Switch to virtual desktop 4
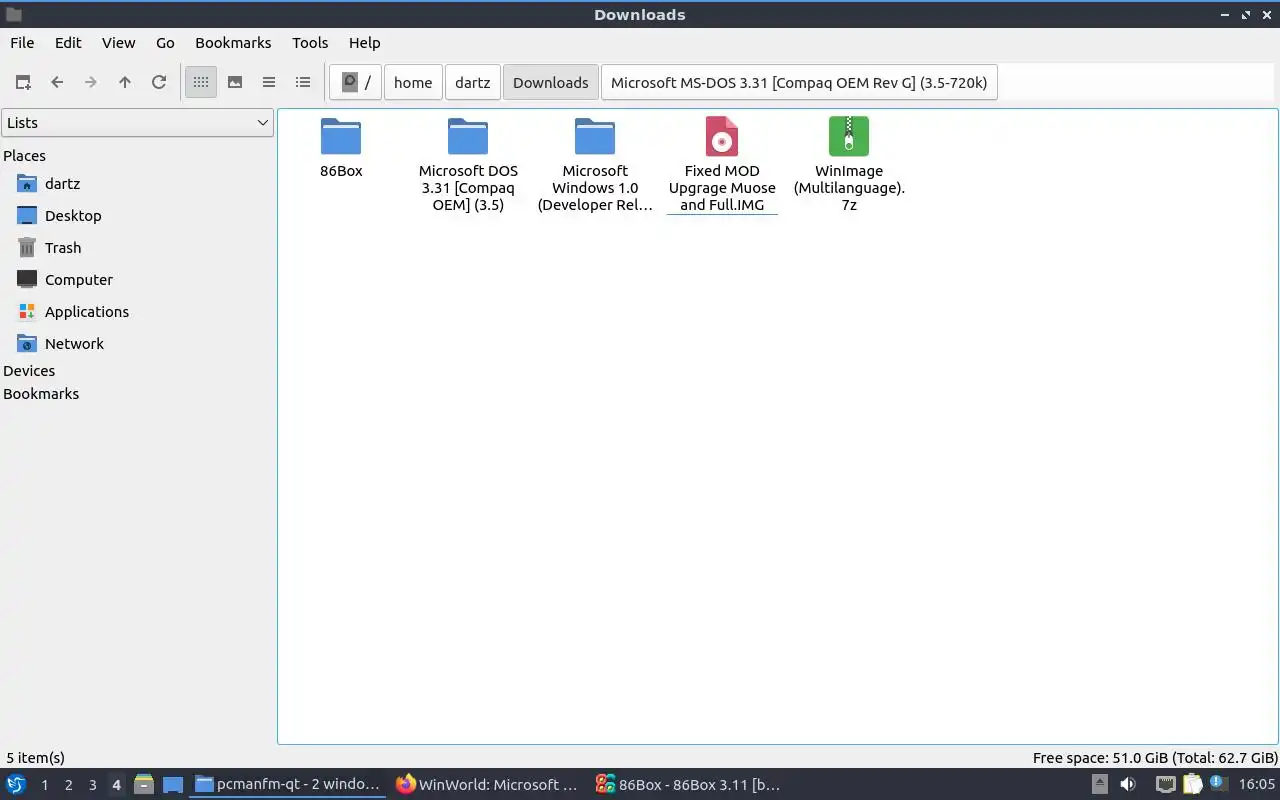Image resolution: width=1280 pixels, height=800 pixels. pyautogui.click(x=116, y=785)
